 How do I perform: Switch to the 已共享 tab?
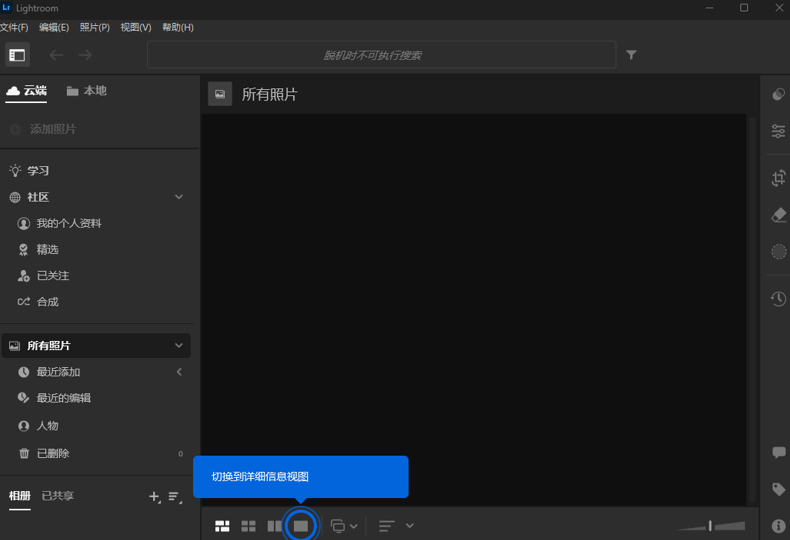[57, 496]
